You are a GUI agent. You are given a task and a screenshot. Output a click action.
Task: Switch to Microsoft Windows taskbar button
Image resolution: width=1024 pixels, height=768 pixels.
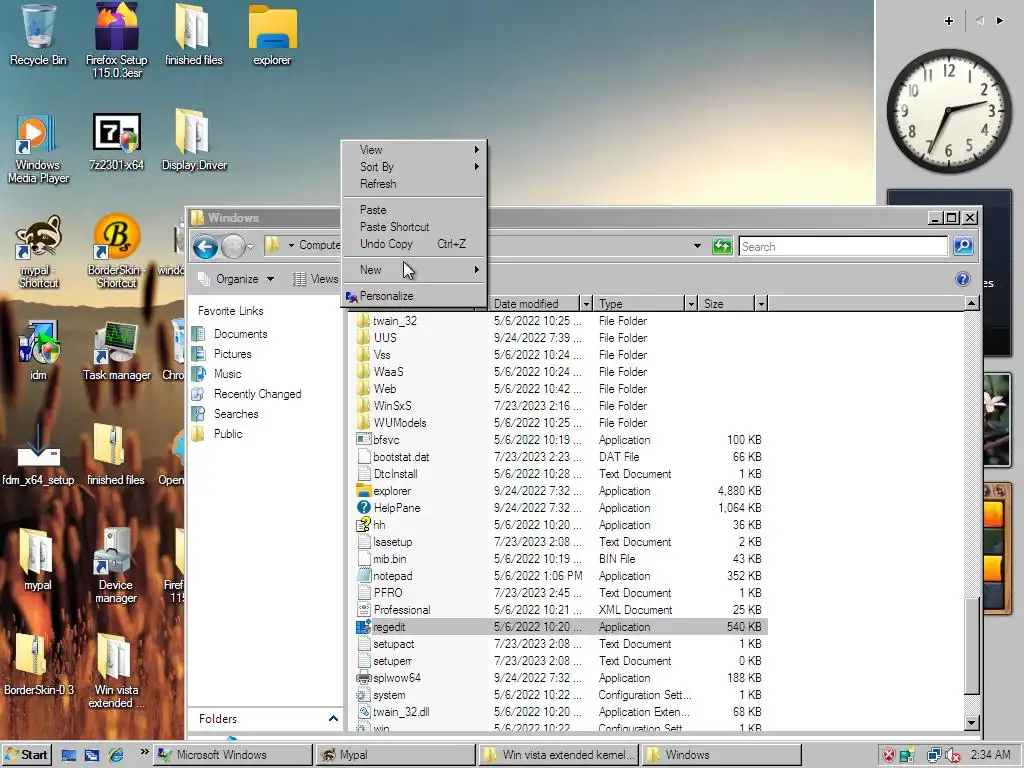click(x=233, y=755)
